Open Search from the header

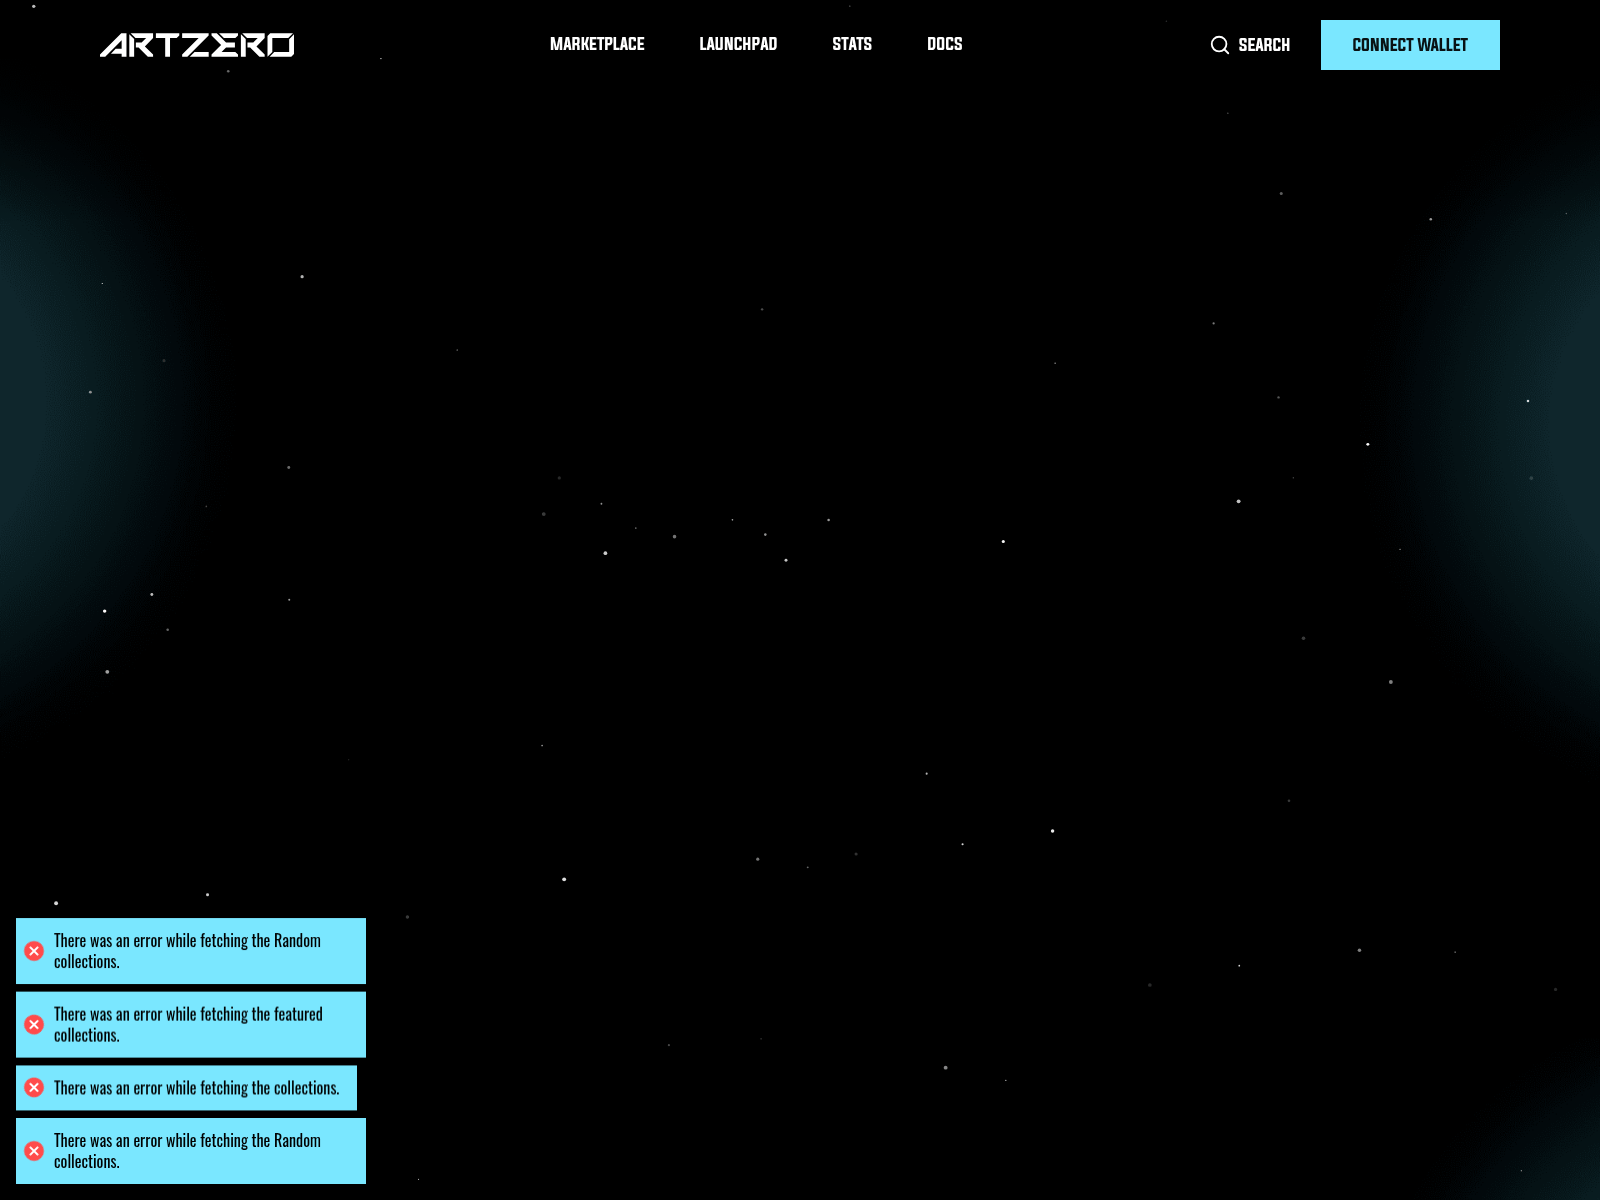point(1250,45)
